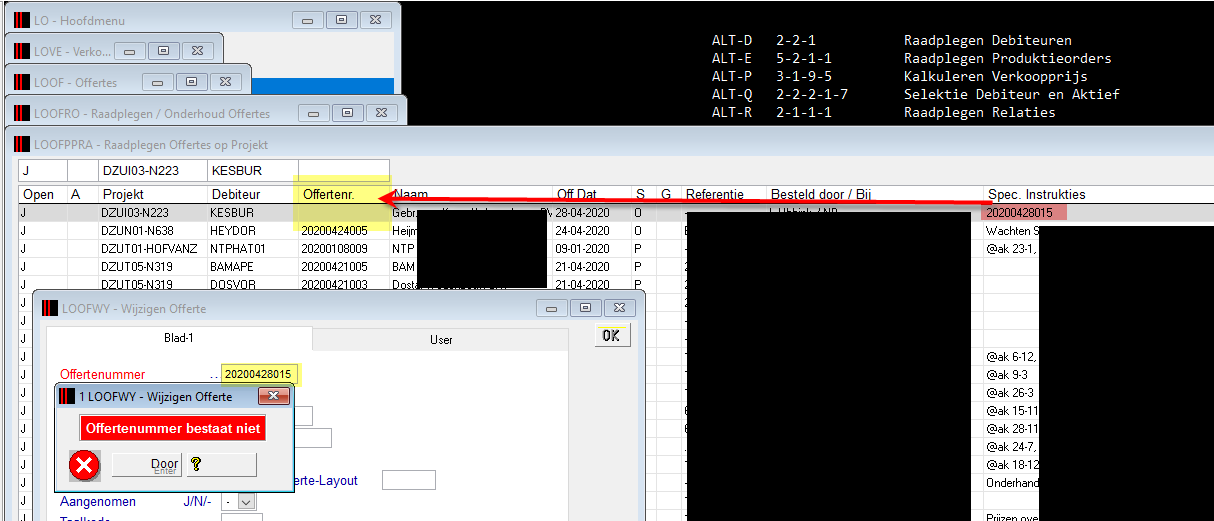Open the Aangenomen J/N dropdown

tap(246, 502)
